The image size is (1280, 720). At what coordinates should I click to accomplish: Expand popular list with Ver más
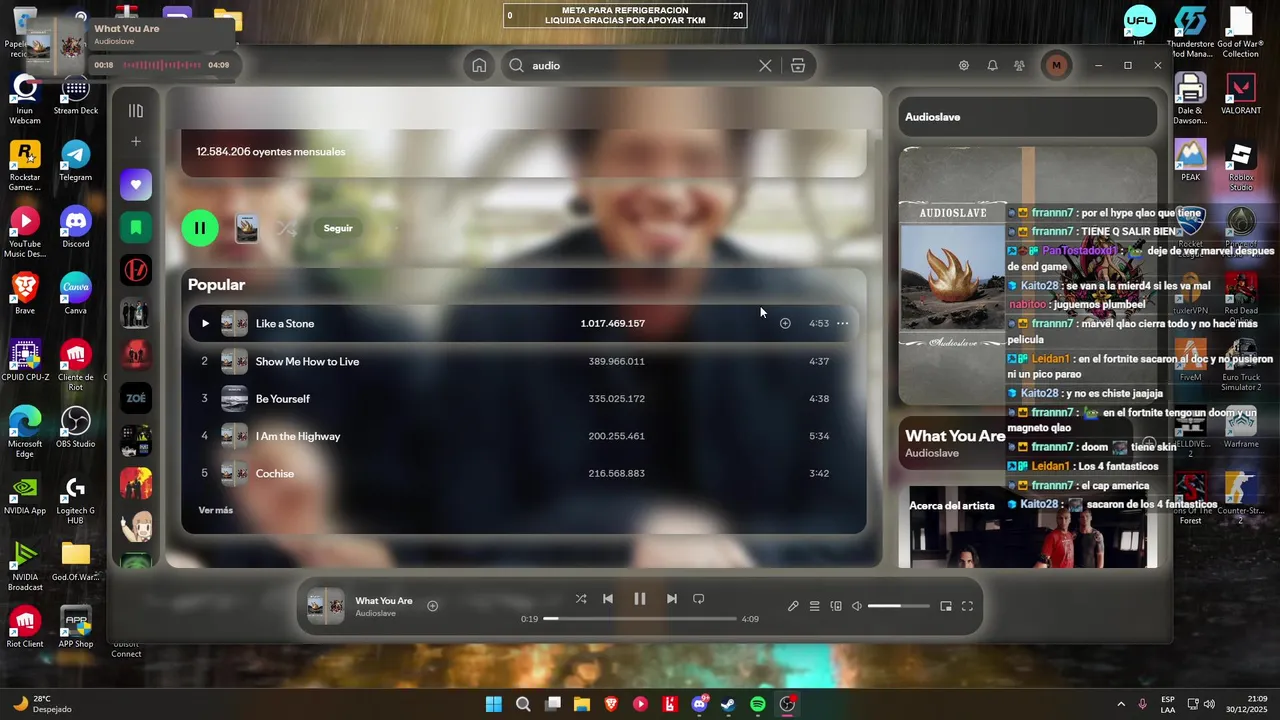(216, 510)
